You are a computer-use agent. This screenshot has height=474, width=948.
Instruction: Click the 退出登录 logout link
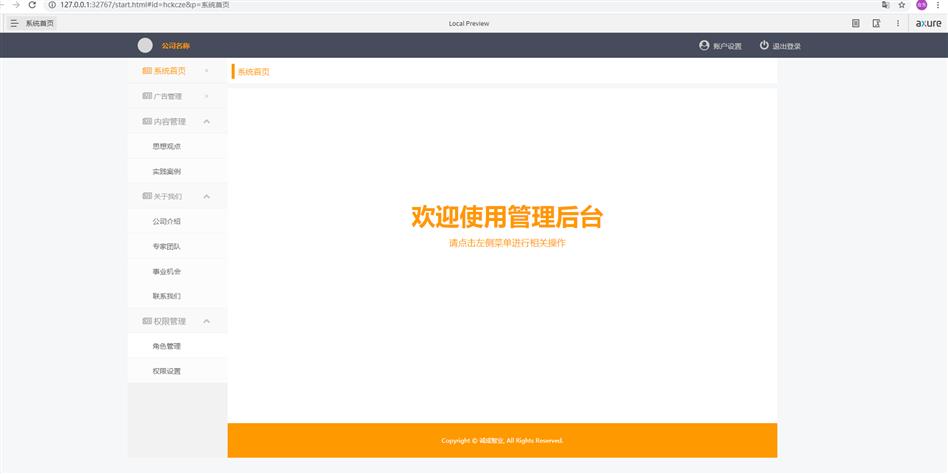click(786, 46)
